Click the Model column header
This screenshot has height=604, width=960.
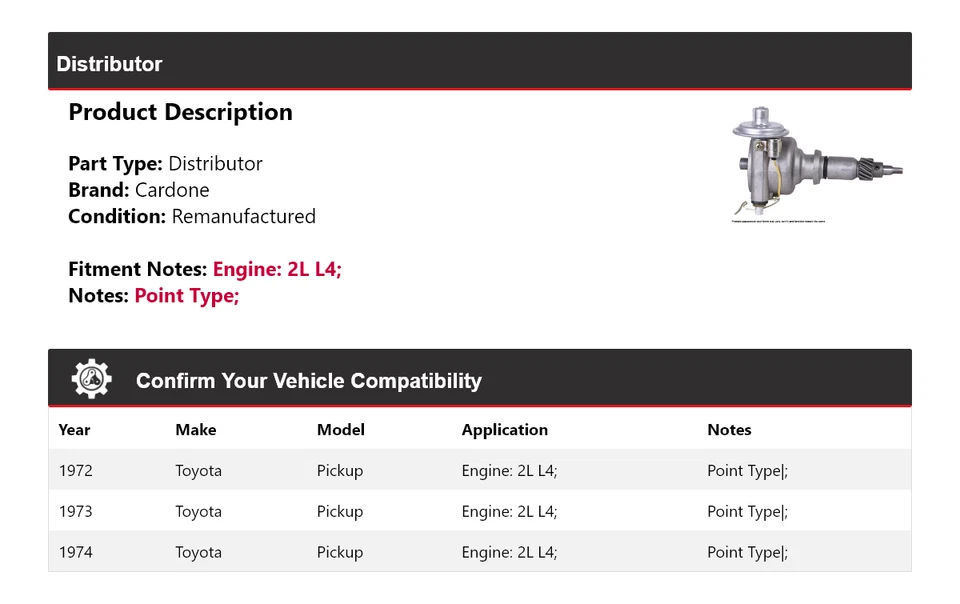coord(340,430)
